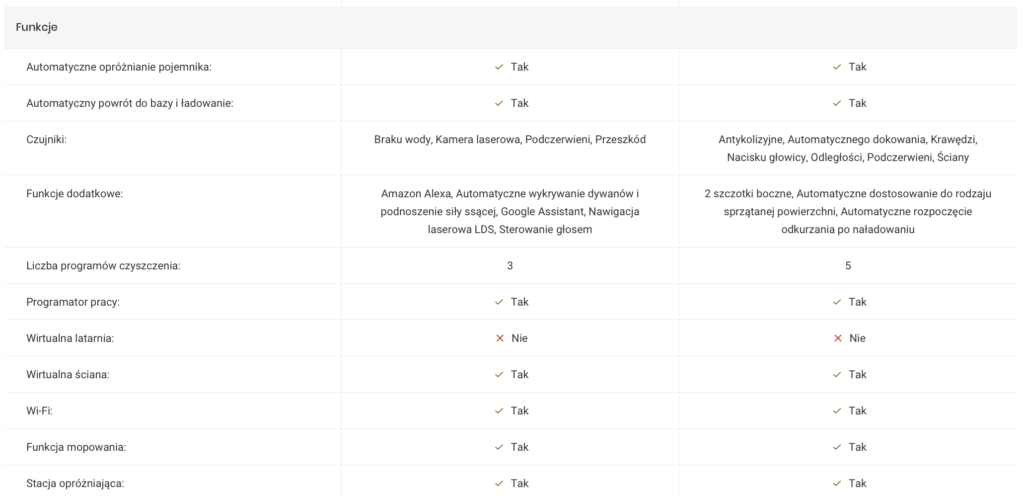Click the middle-column checkmark for Stacja opróżniająca
The width and height of the screenshot is (1024, 496).
tap(498, 483)
